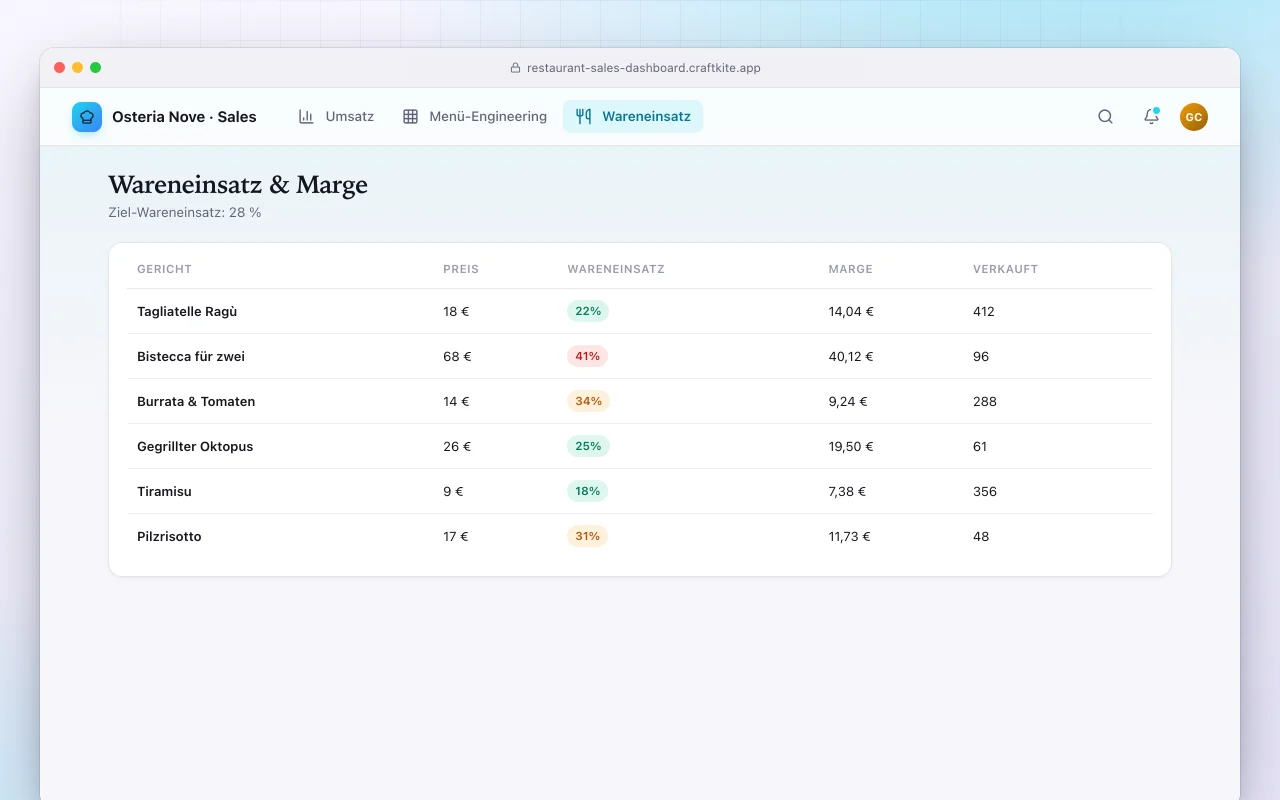Click the Wareneinsatz & Marge heading
Image resolution: width=1280 pixels, height=800 pixels.
[x=238, y=184]
